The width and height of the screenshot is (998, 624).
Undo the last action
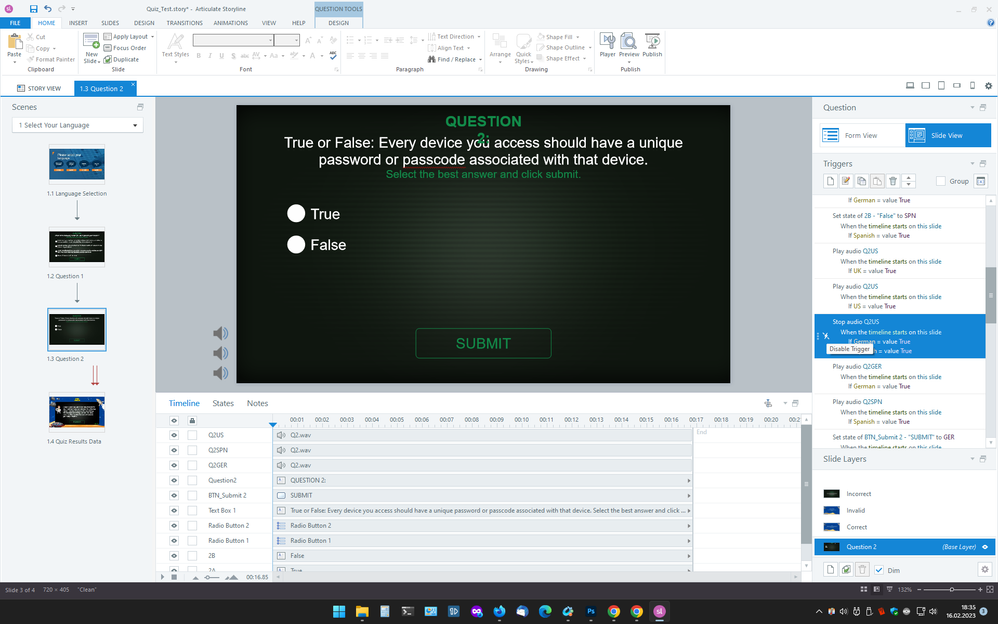[48, 9]
